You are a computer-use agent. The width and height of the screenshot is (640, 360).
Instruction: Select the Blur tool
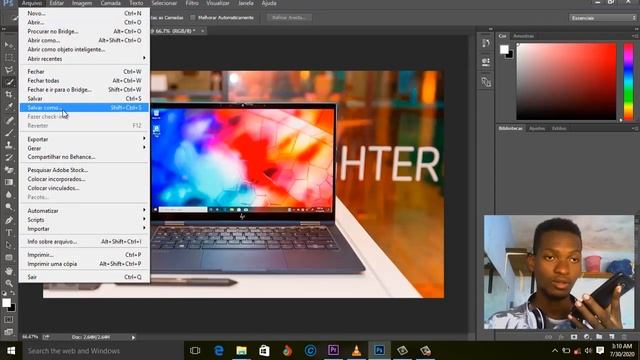9,195
